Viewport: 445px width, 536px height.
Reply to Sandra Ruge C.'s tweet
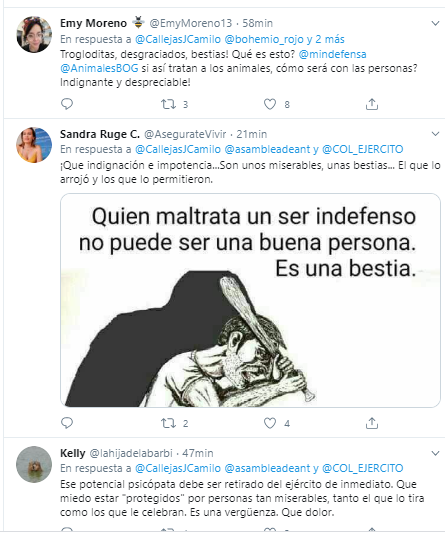pyautogui.click(x=67, y=423)
